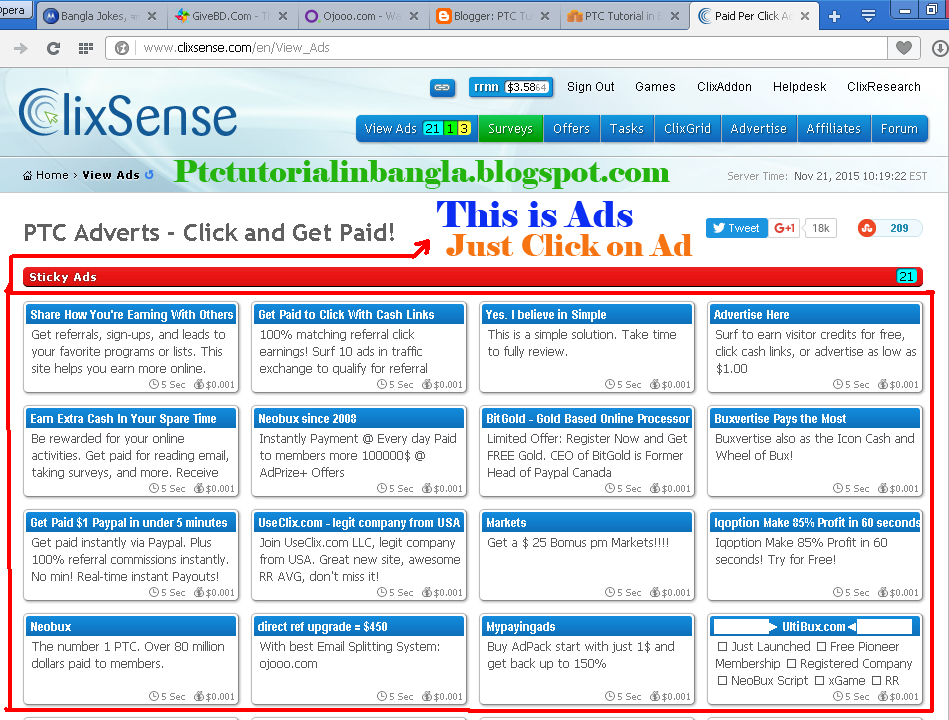Open the ClixGrid menu
Image resolution: width=949 pixels, height=720 pixels.
[688, 129]
